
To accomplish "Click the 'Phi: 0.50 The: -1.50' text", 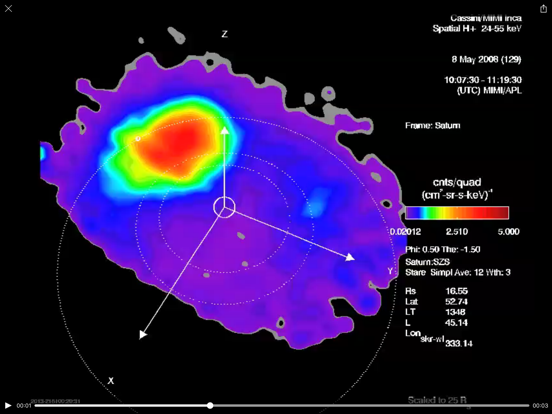I will 443,250.
